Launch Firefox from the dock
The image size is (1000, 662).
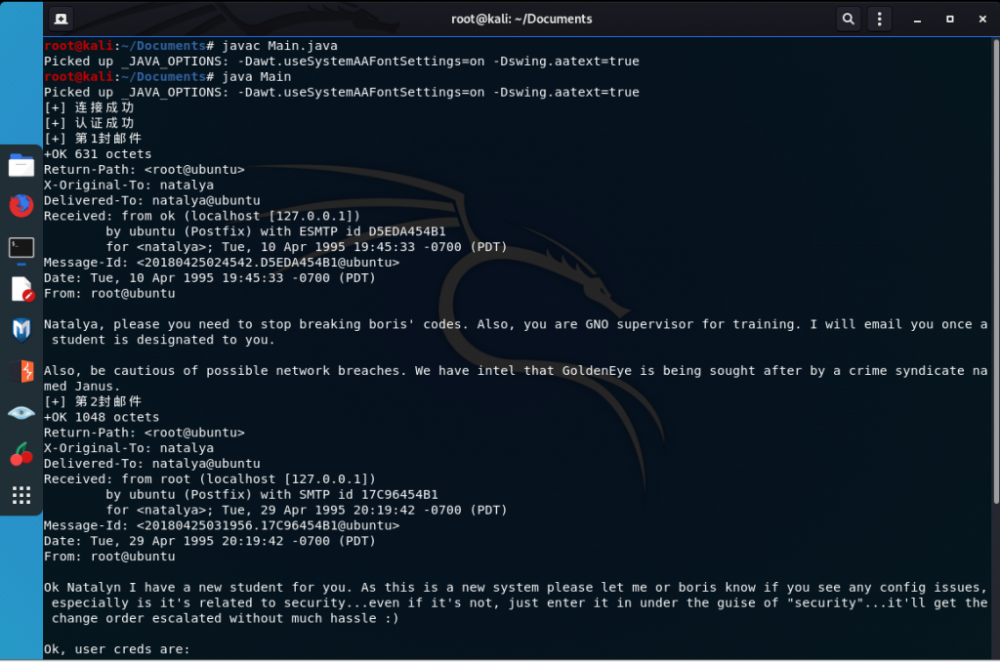[x=21, y=205]
